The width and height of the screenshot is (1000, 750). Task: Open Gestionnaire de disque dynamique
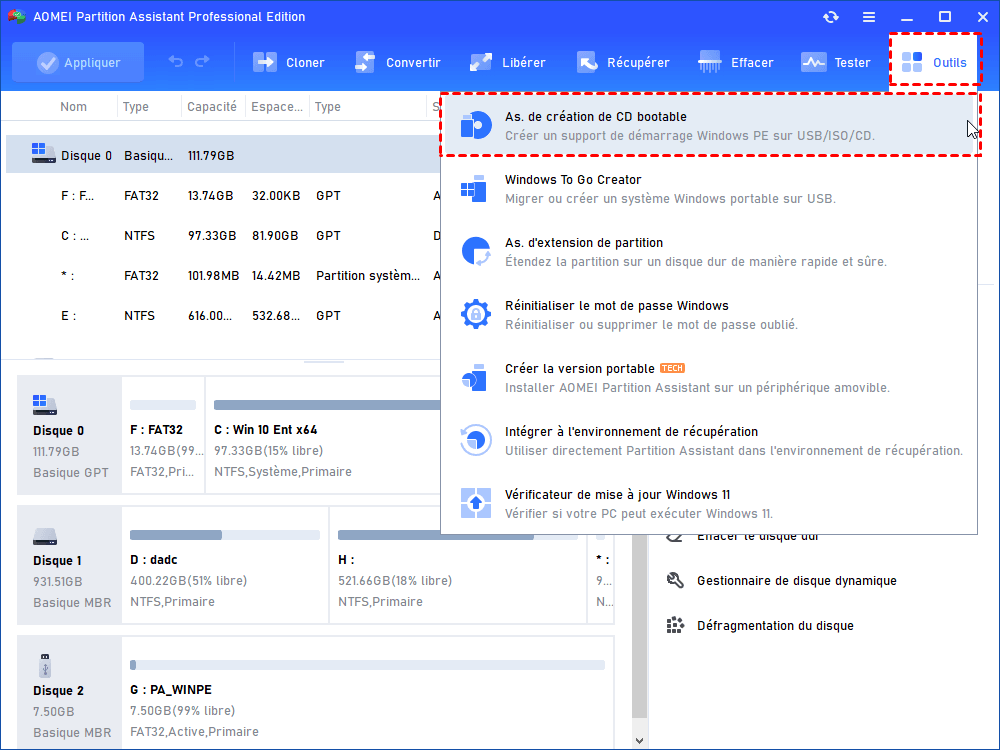point(782,581)
